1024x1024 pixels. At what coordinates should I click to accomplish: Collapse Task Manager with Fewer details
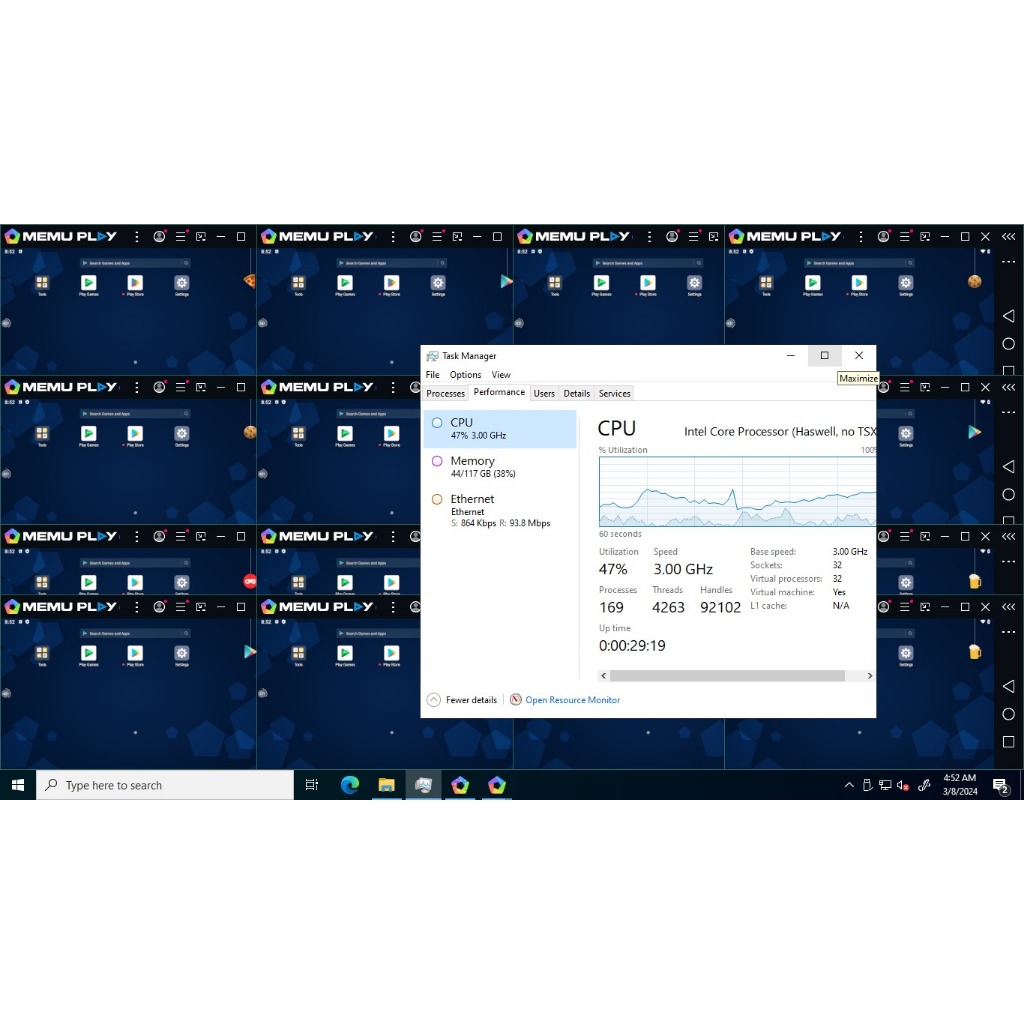click(x=462, y=699)
